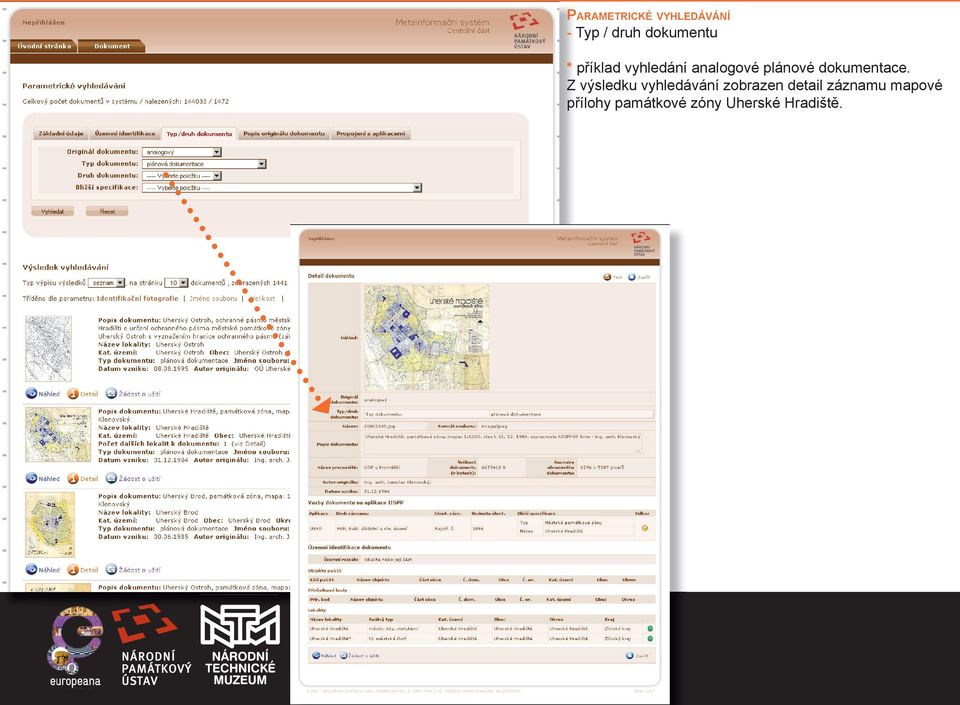Sort results by Identifikační fotografie
The height and width of the screenshot is (705, 960).
[138, 299]
